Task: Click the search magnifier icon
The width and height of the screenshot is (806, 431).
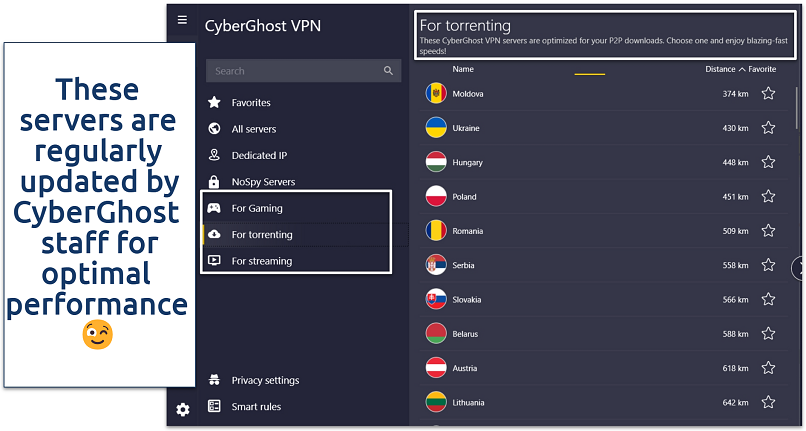Action: point(388,71)
